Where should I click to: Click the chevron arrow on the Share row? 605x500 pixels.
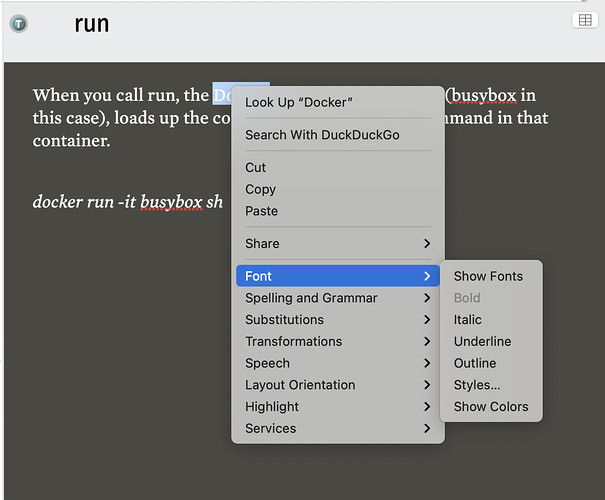tap(427, 243)
